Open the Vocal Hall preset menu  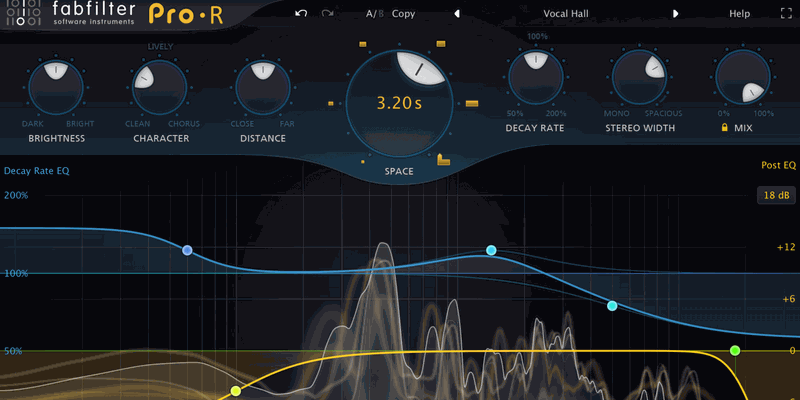(566, 14)
